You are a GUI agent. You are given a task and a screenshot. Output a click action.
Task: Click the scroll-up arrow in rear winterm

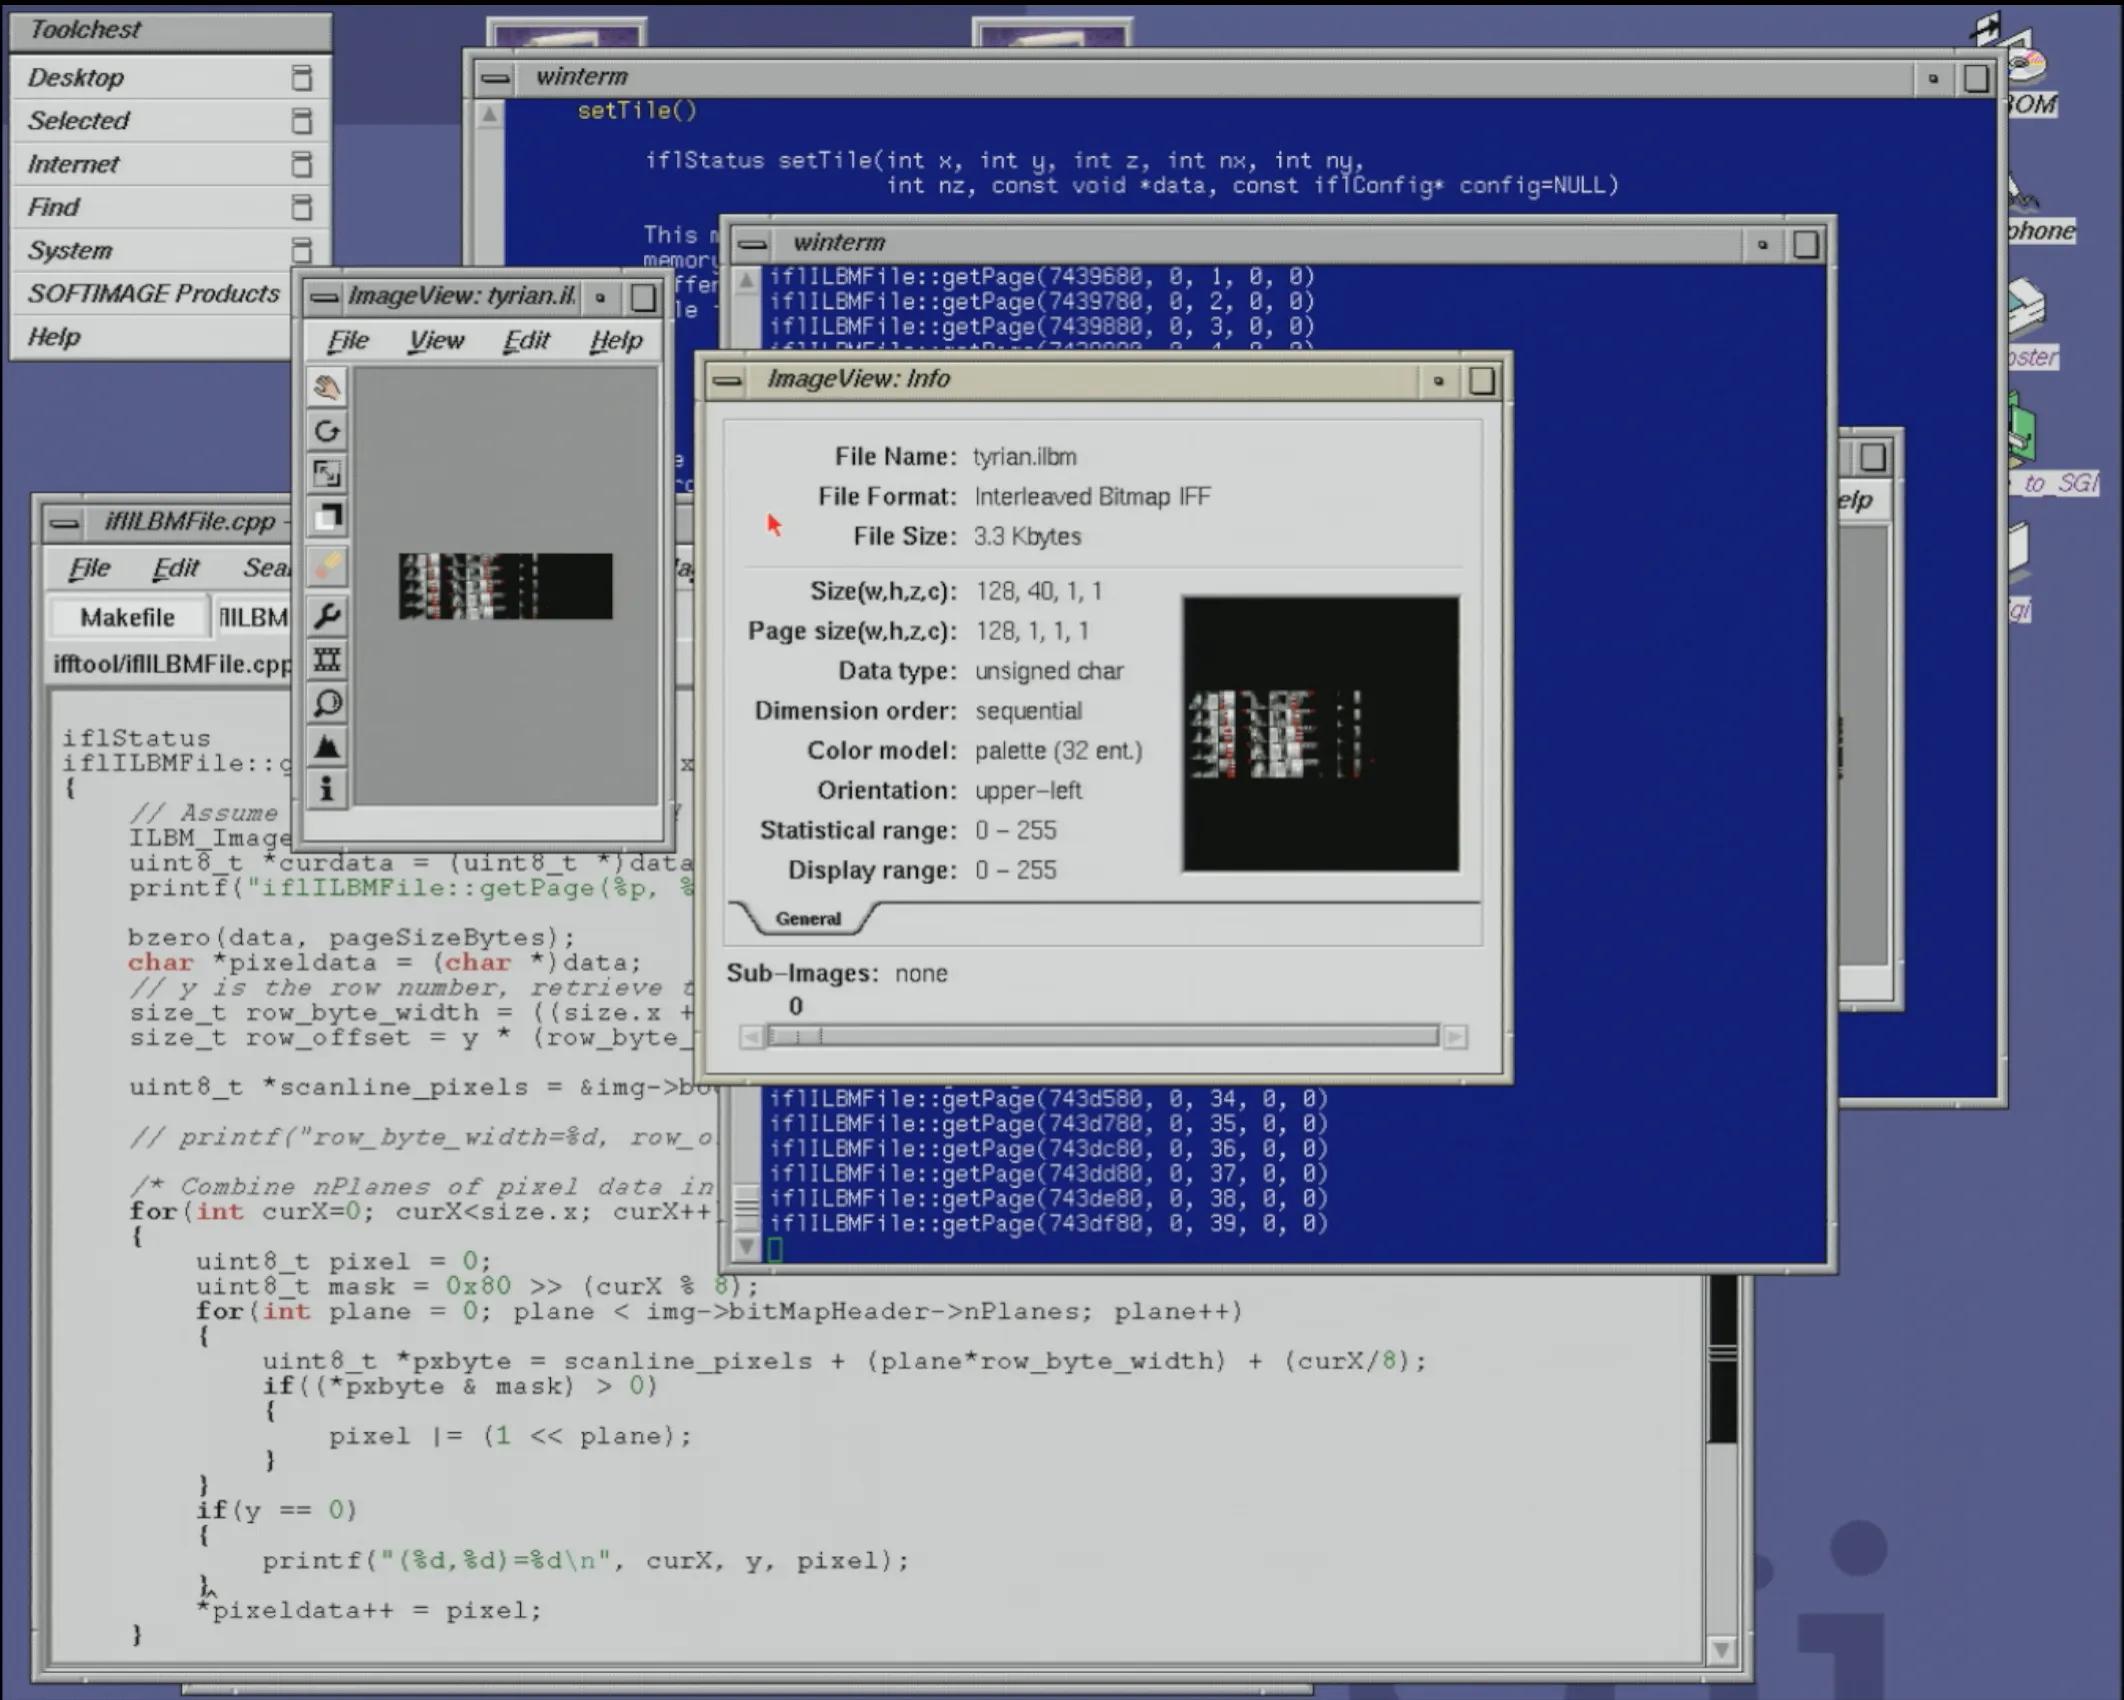tap(489, 114)
